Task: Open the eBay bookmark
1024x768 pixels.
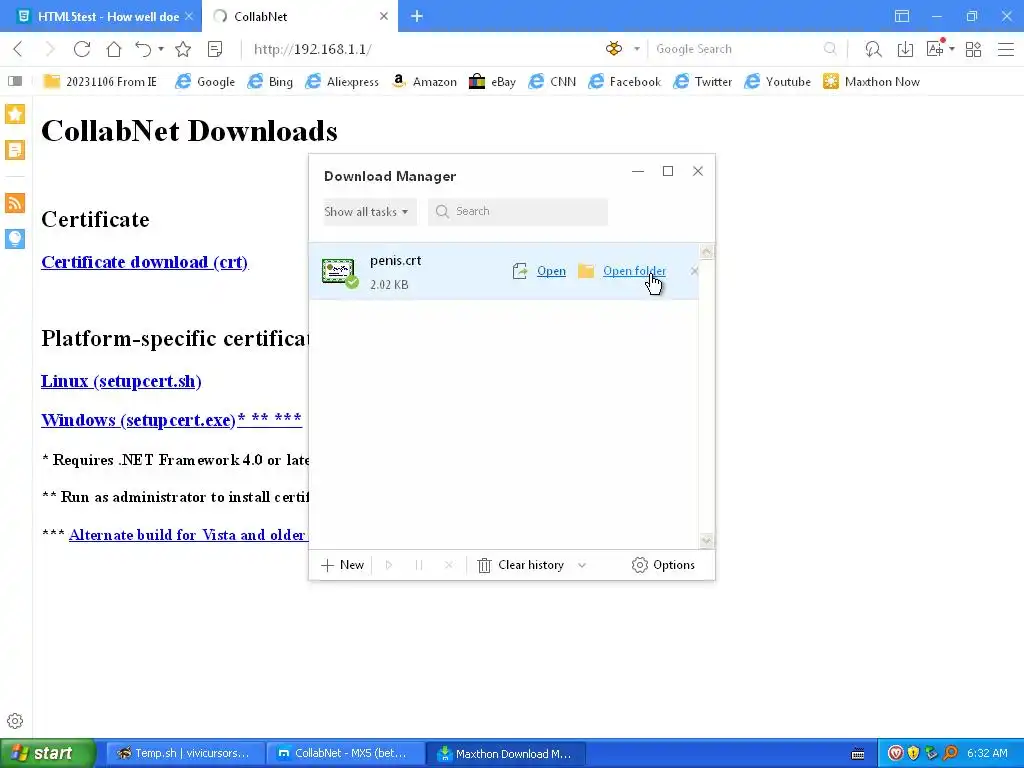Action: (492, 81)
